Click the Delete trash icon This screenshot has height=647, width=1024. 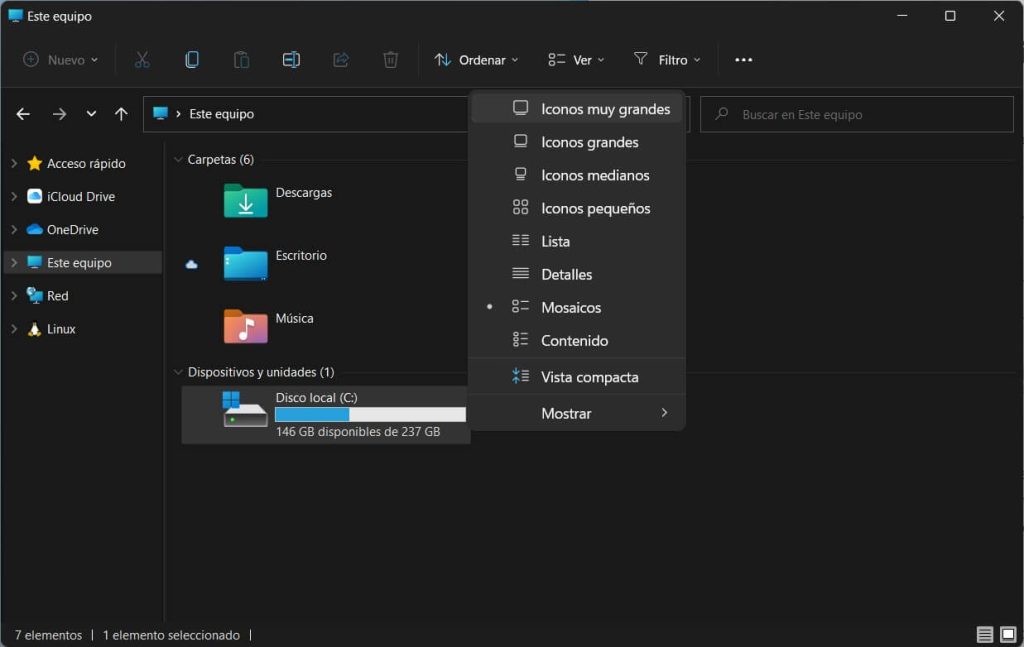391,60
